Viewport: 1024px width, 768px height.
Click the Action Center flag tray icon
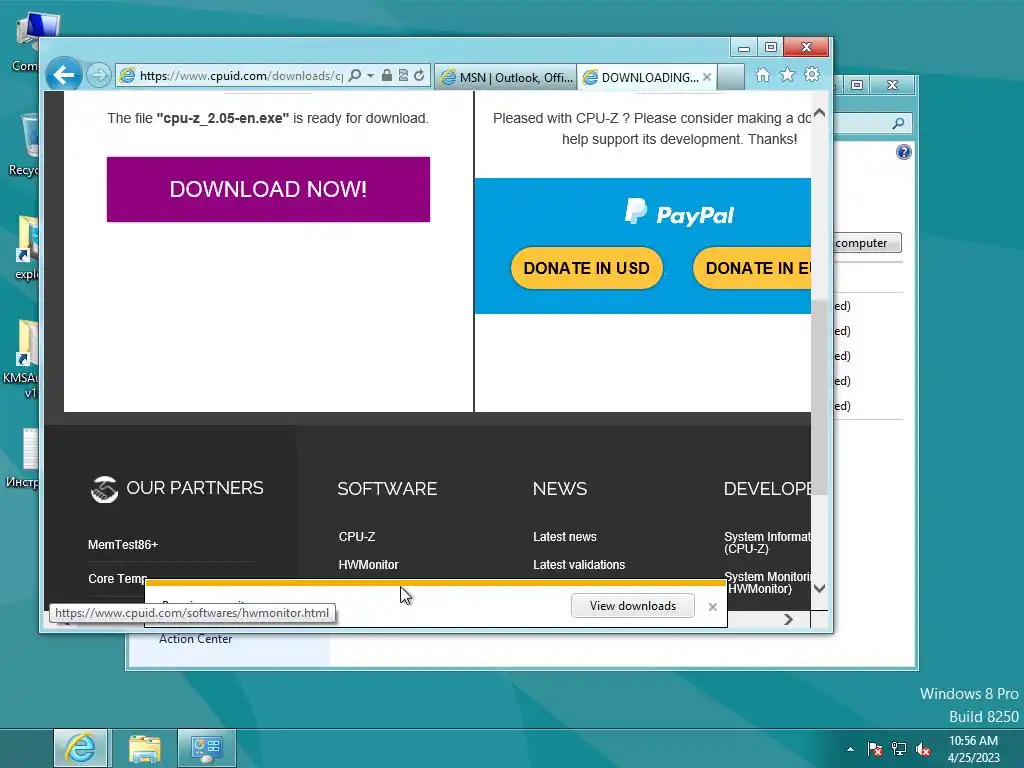pyautogui.click(x=874, y=749)
